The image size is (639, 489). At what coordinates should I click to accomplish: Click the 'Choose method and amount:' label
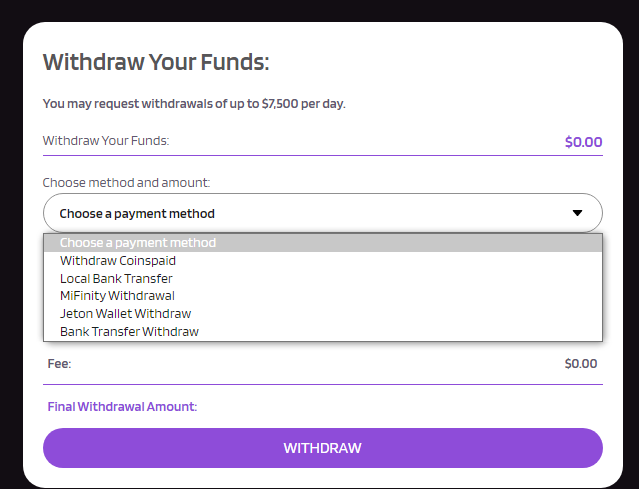pos(126,183)
